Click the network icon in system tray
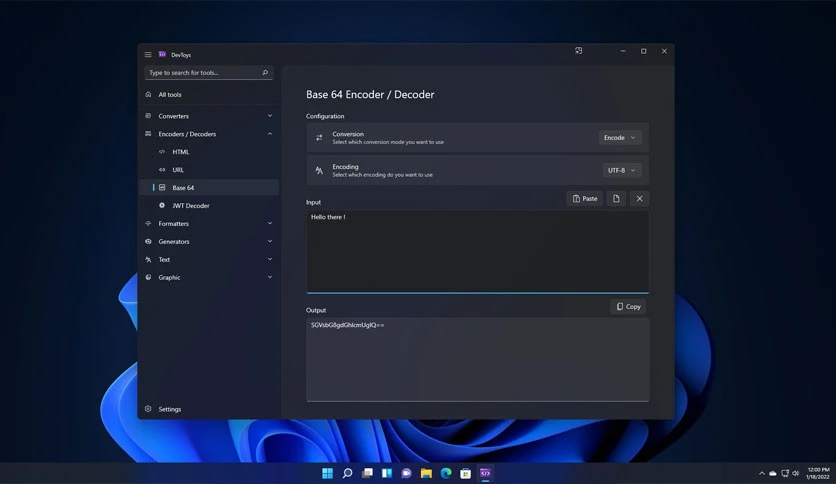Viewport: 836px width, 484px height. [785, 473]
